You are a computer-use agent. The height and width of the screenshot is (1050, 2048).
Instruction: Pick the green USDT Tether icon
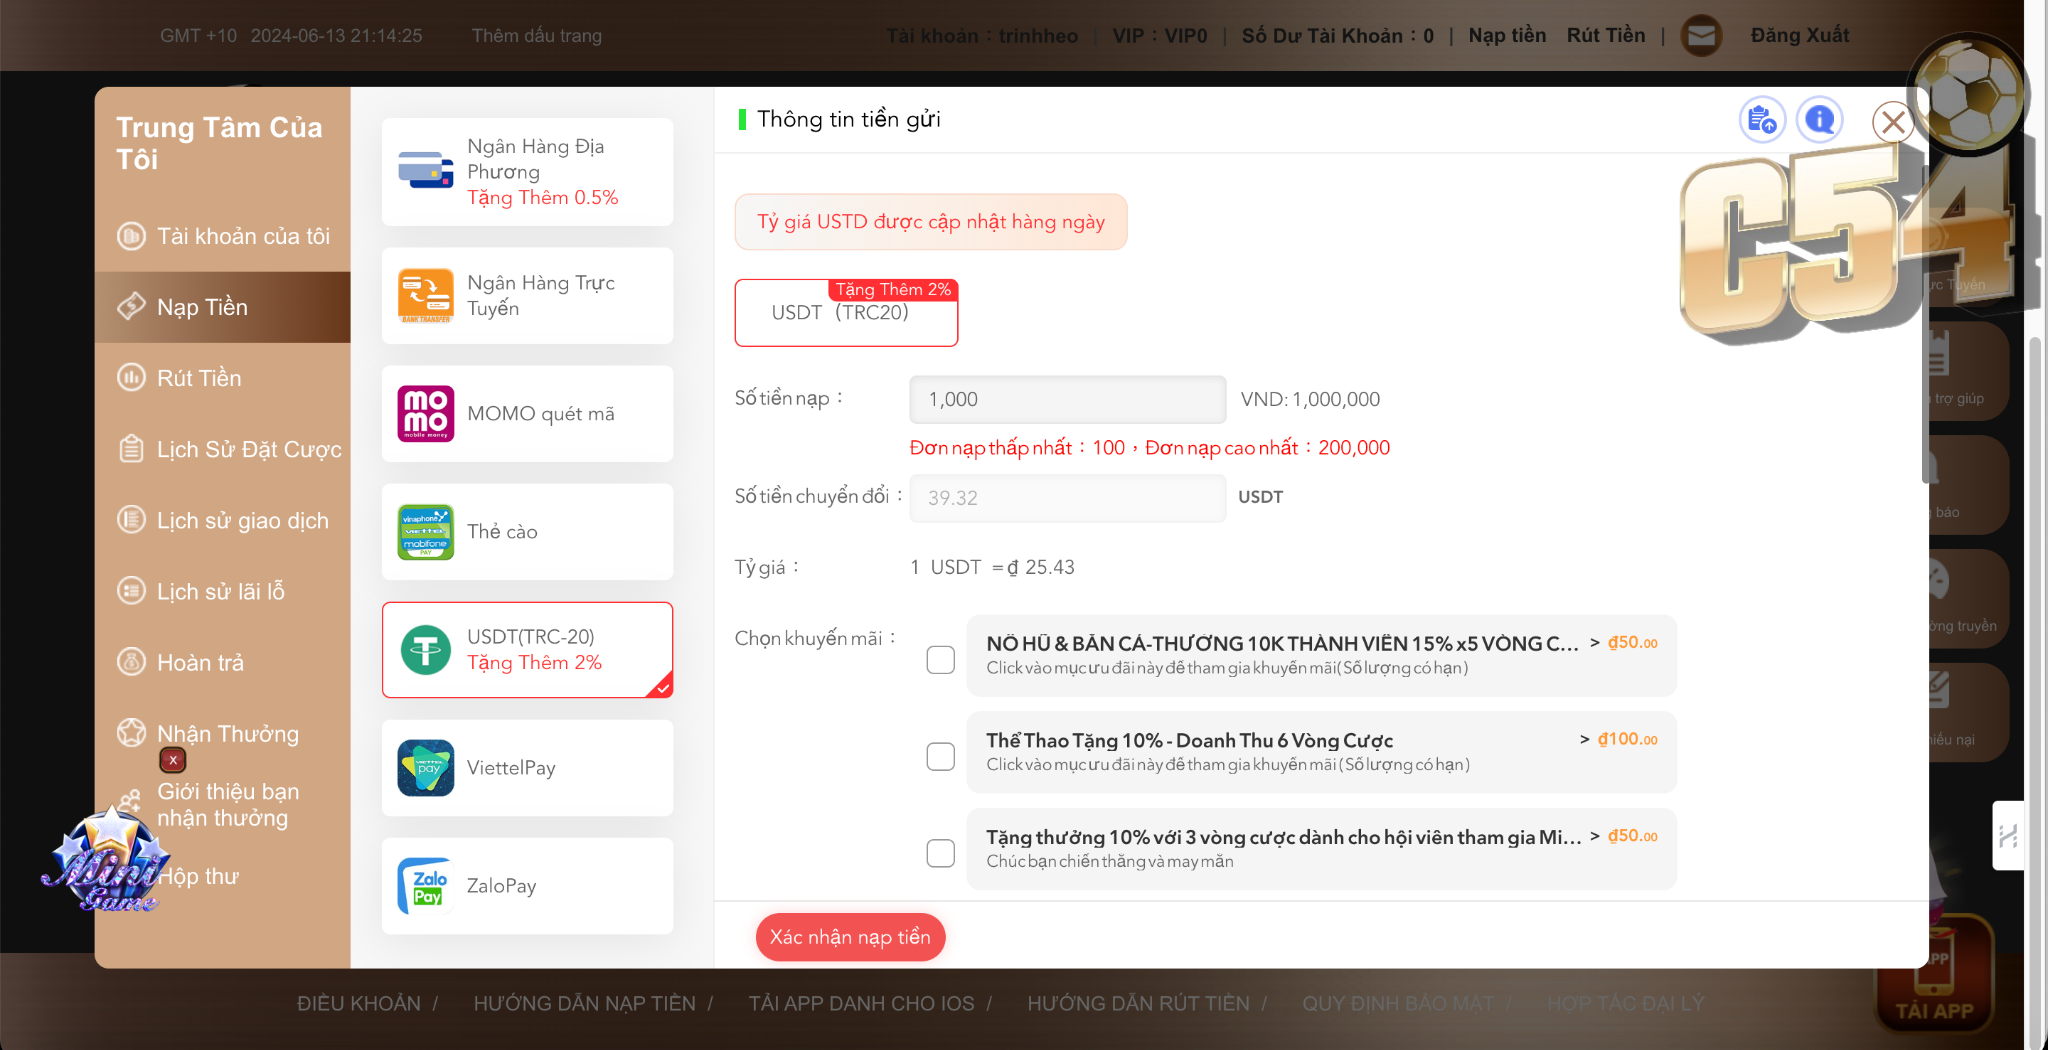(x=426, y=650)
